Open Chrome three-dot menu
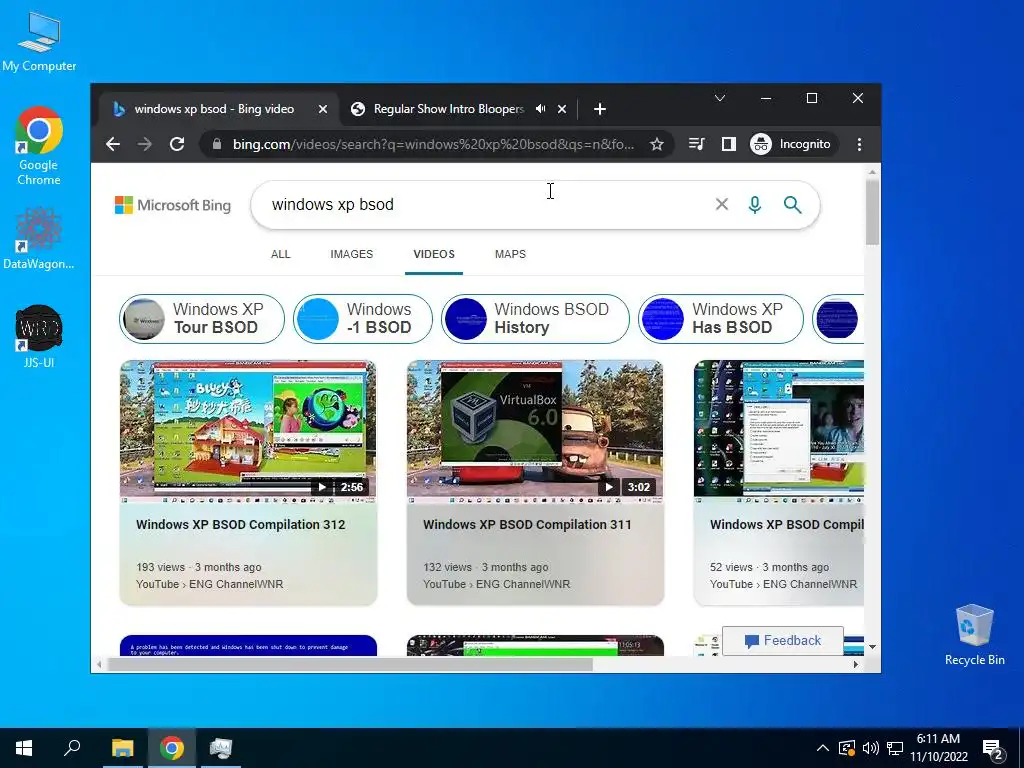Image resolution: width=1024 pixels, height=768 pixels. pyautogui.click(x=859, y=144)
